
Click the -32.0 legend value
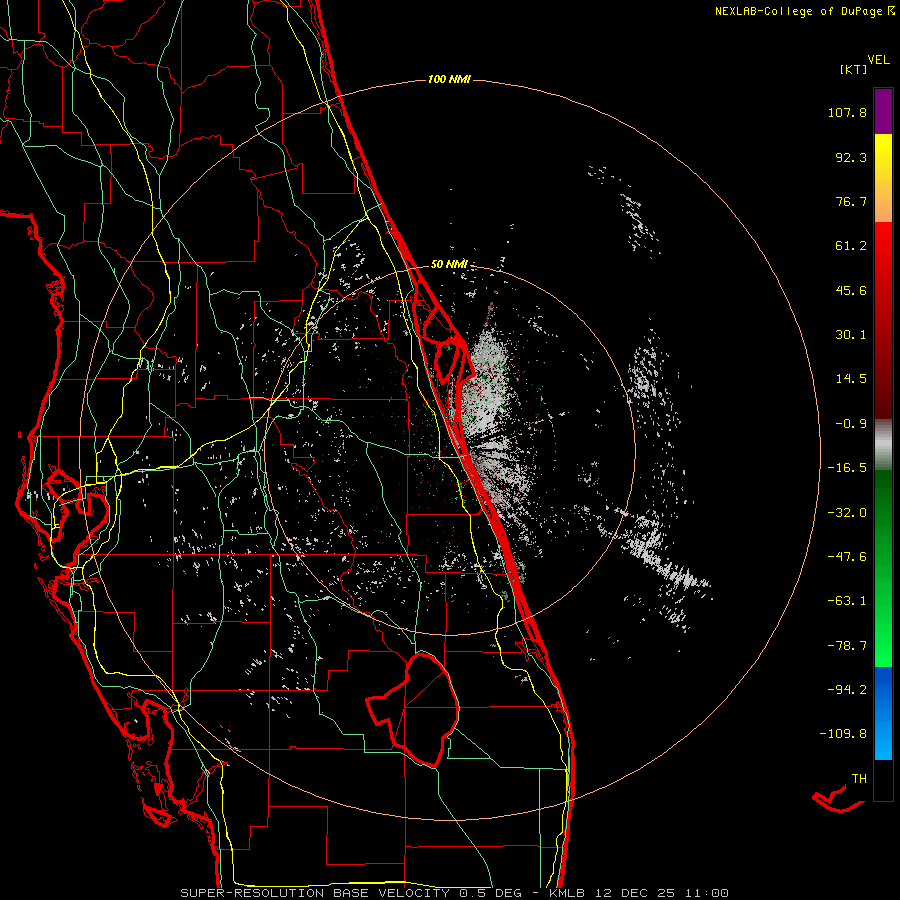[847, 513]
